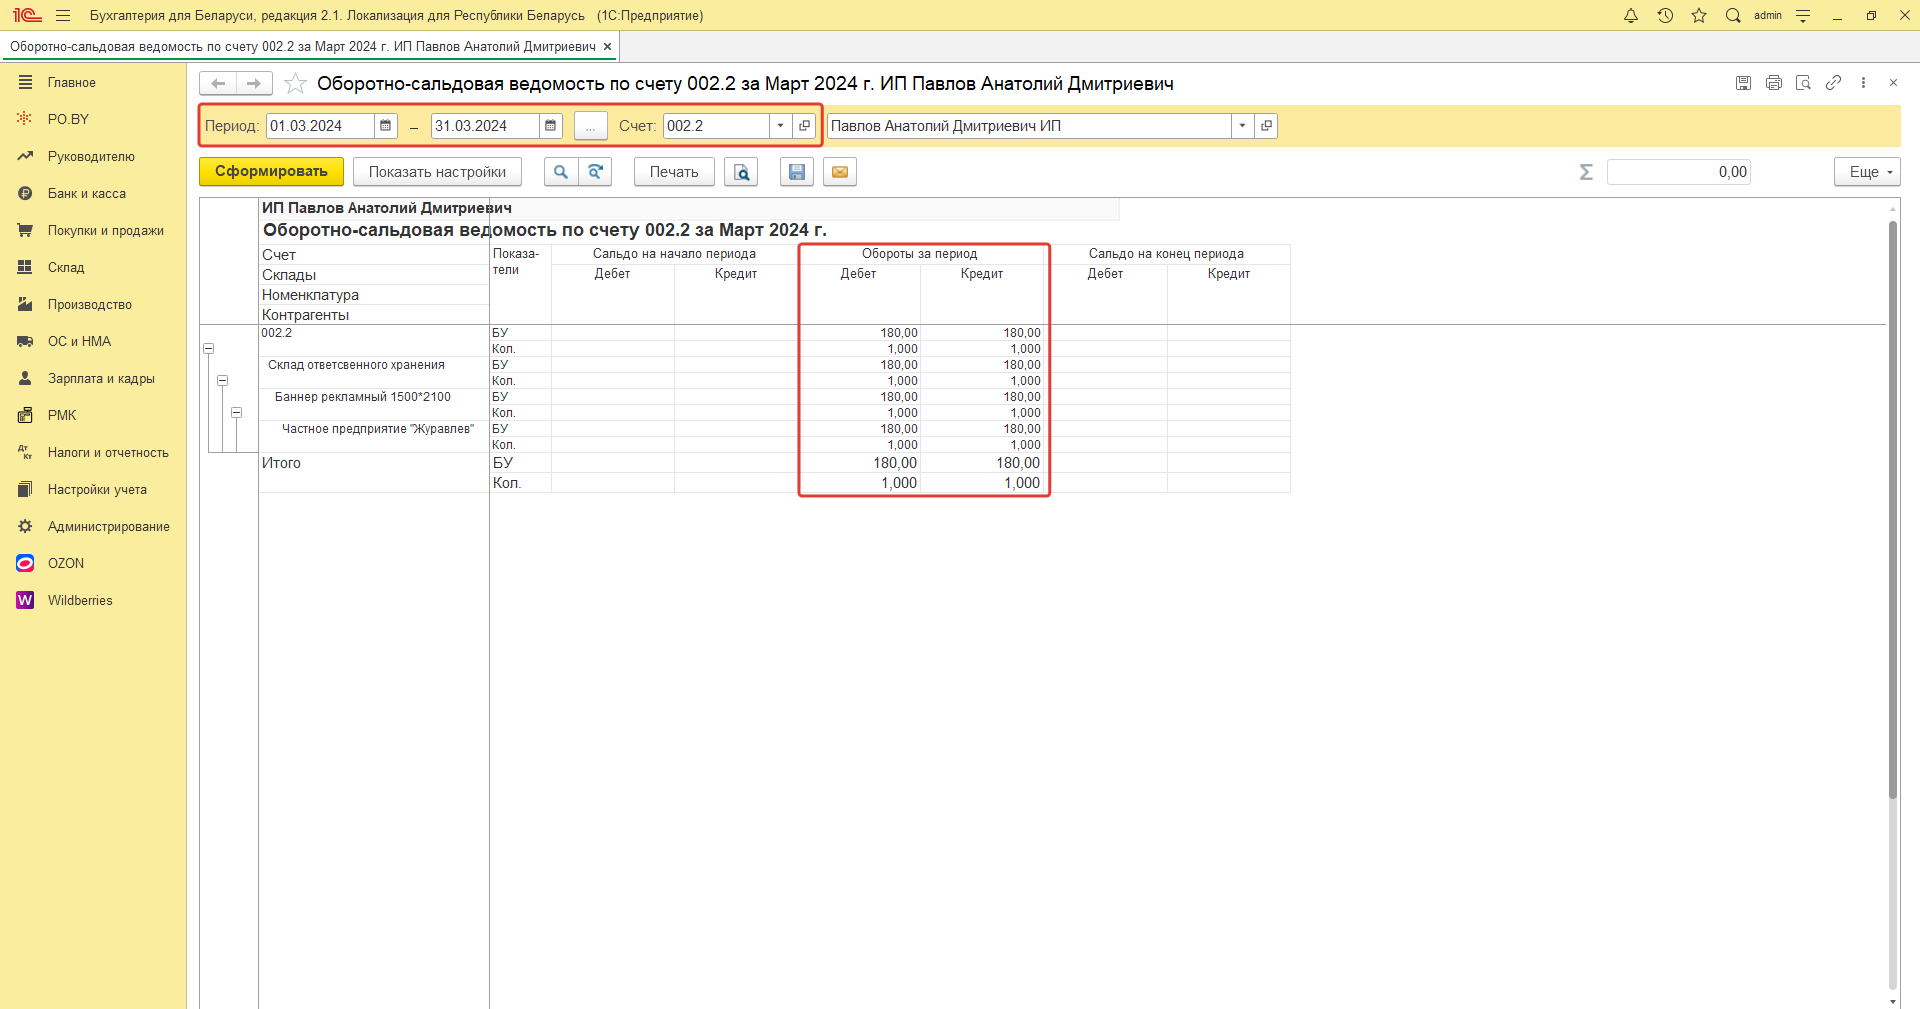The image size is (1920, 1009).
Task: Open account 002.2 dropdown list
Action: coord(780,126)
